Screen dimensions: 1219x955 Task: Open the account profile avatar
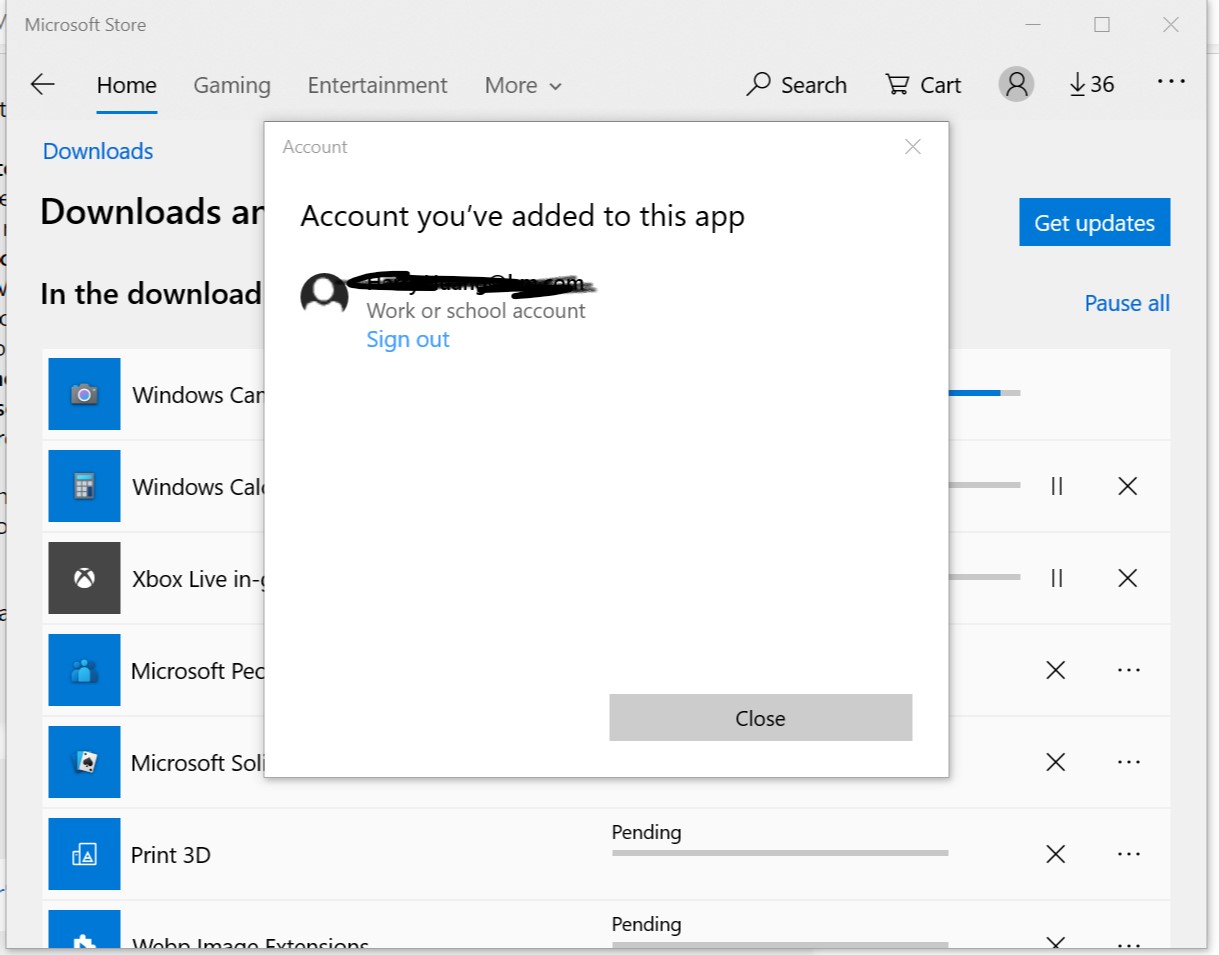click(1016, 84)
